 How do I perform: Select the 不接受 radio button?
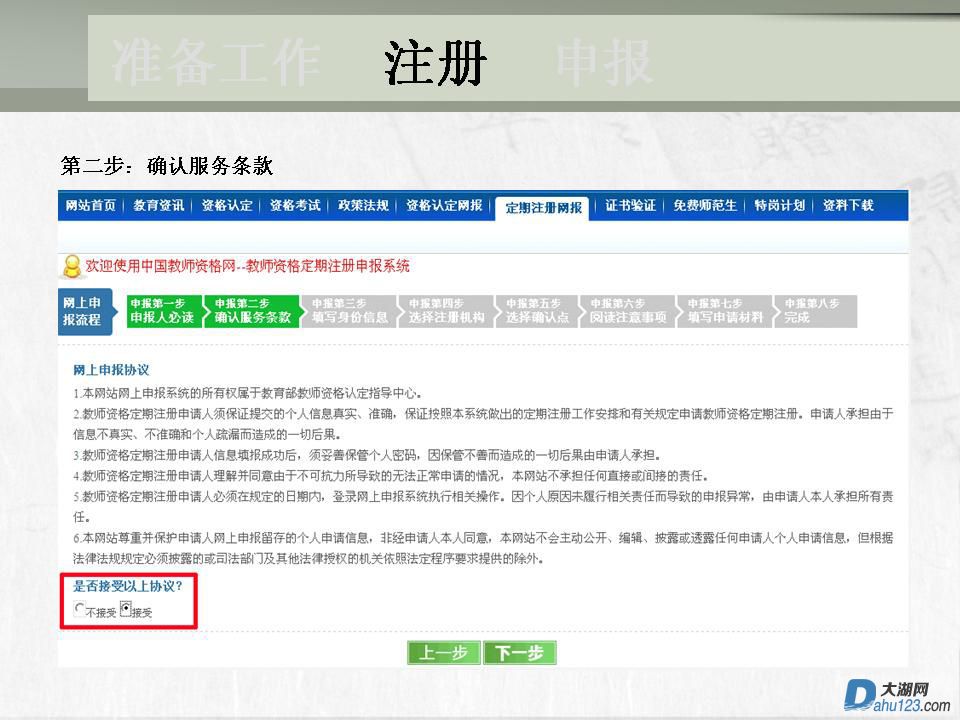[x=80, y=609]
